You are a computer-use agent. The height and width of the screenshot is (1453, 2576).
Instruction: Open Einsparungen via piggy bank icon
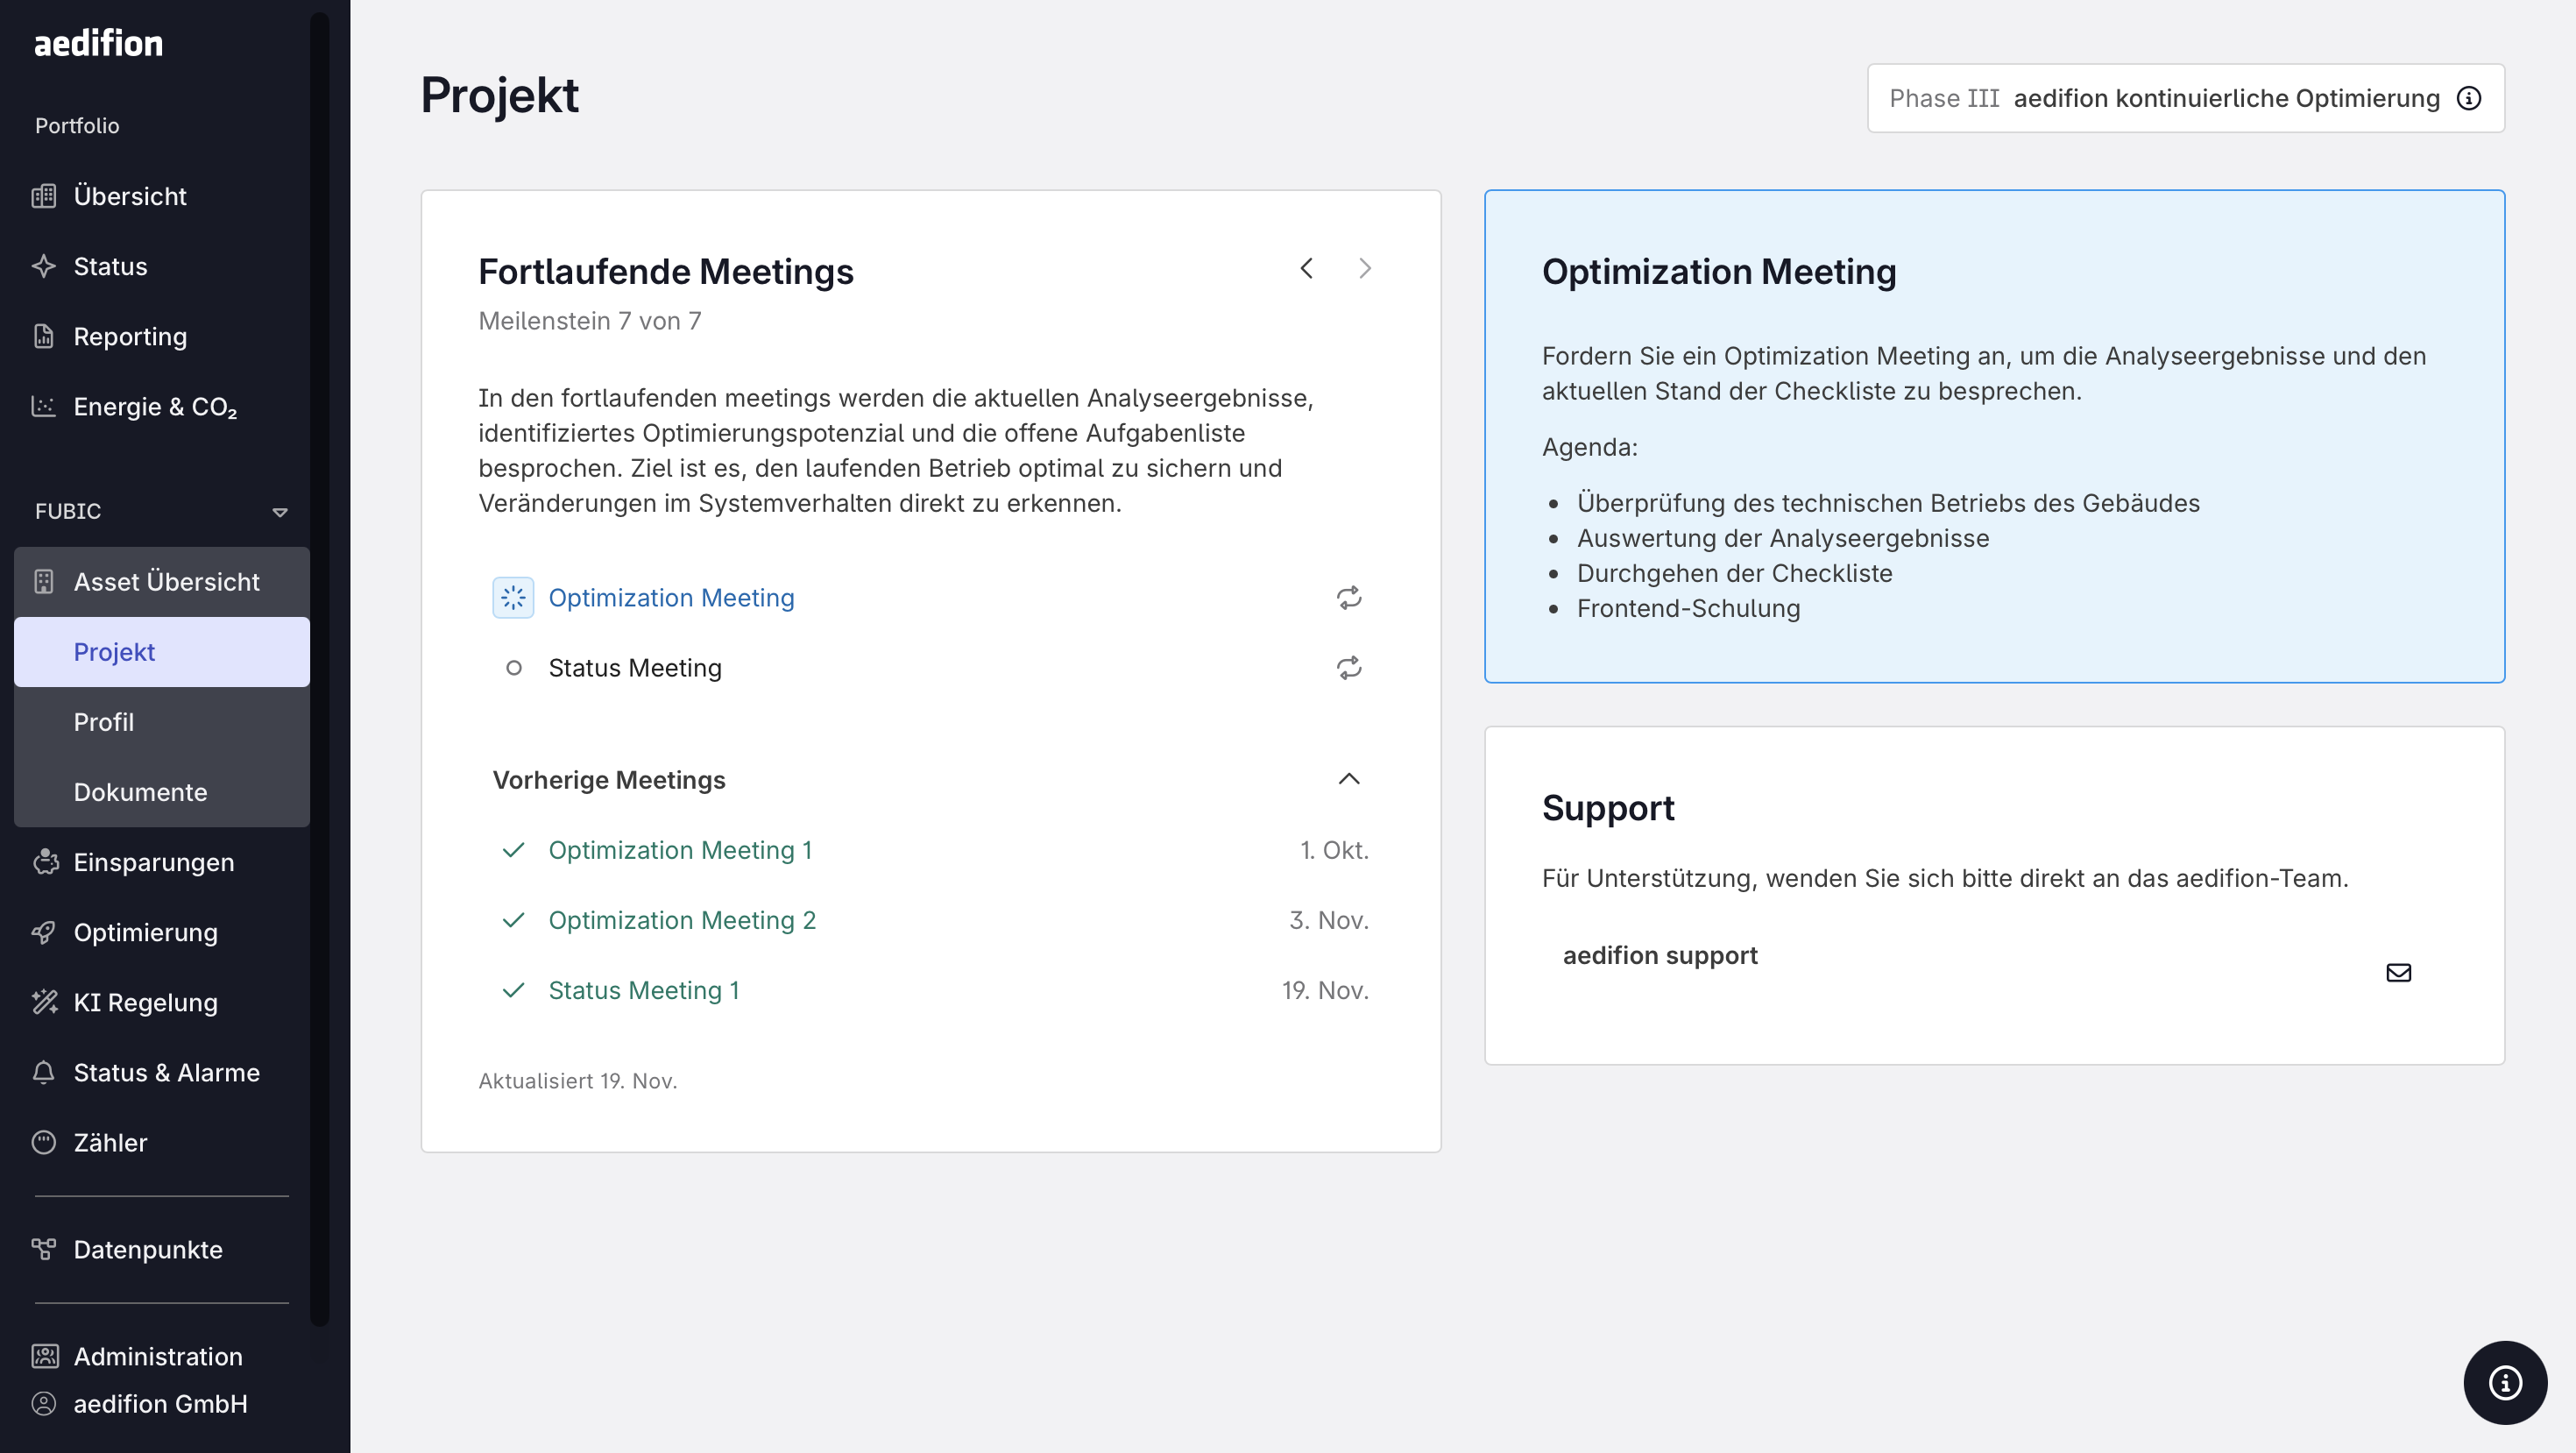pyautogui.click(x=44, y=862)
